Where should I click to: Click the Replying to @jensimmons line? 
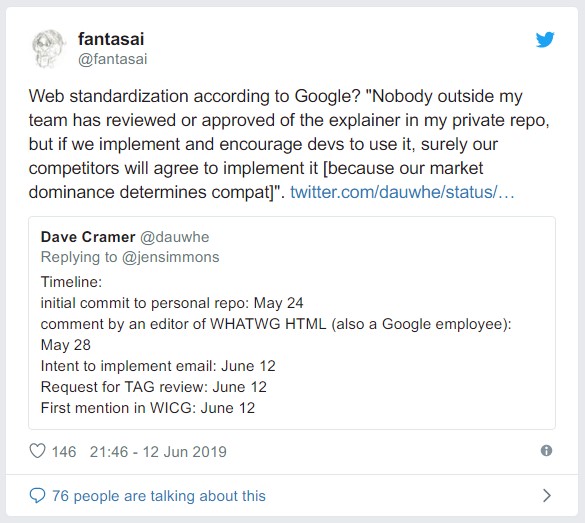(130, 257)
